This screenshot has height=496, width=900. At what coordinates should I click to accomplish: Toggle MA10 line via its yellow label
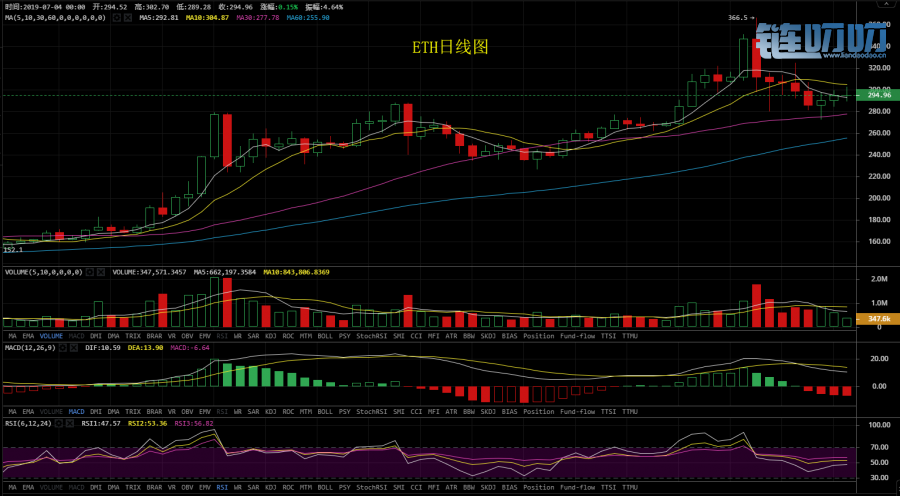pos(206,18)
